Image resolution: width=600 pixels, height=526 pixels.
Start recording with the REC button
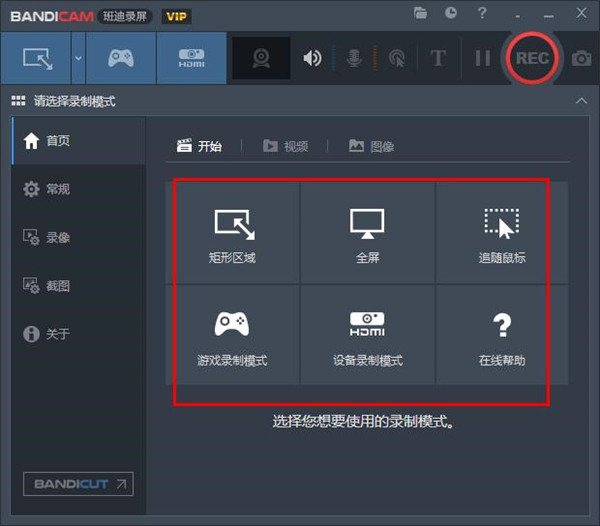click(x=532, y=58)
